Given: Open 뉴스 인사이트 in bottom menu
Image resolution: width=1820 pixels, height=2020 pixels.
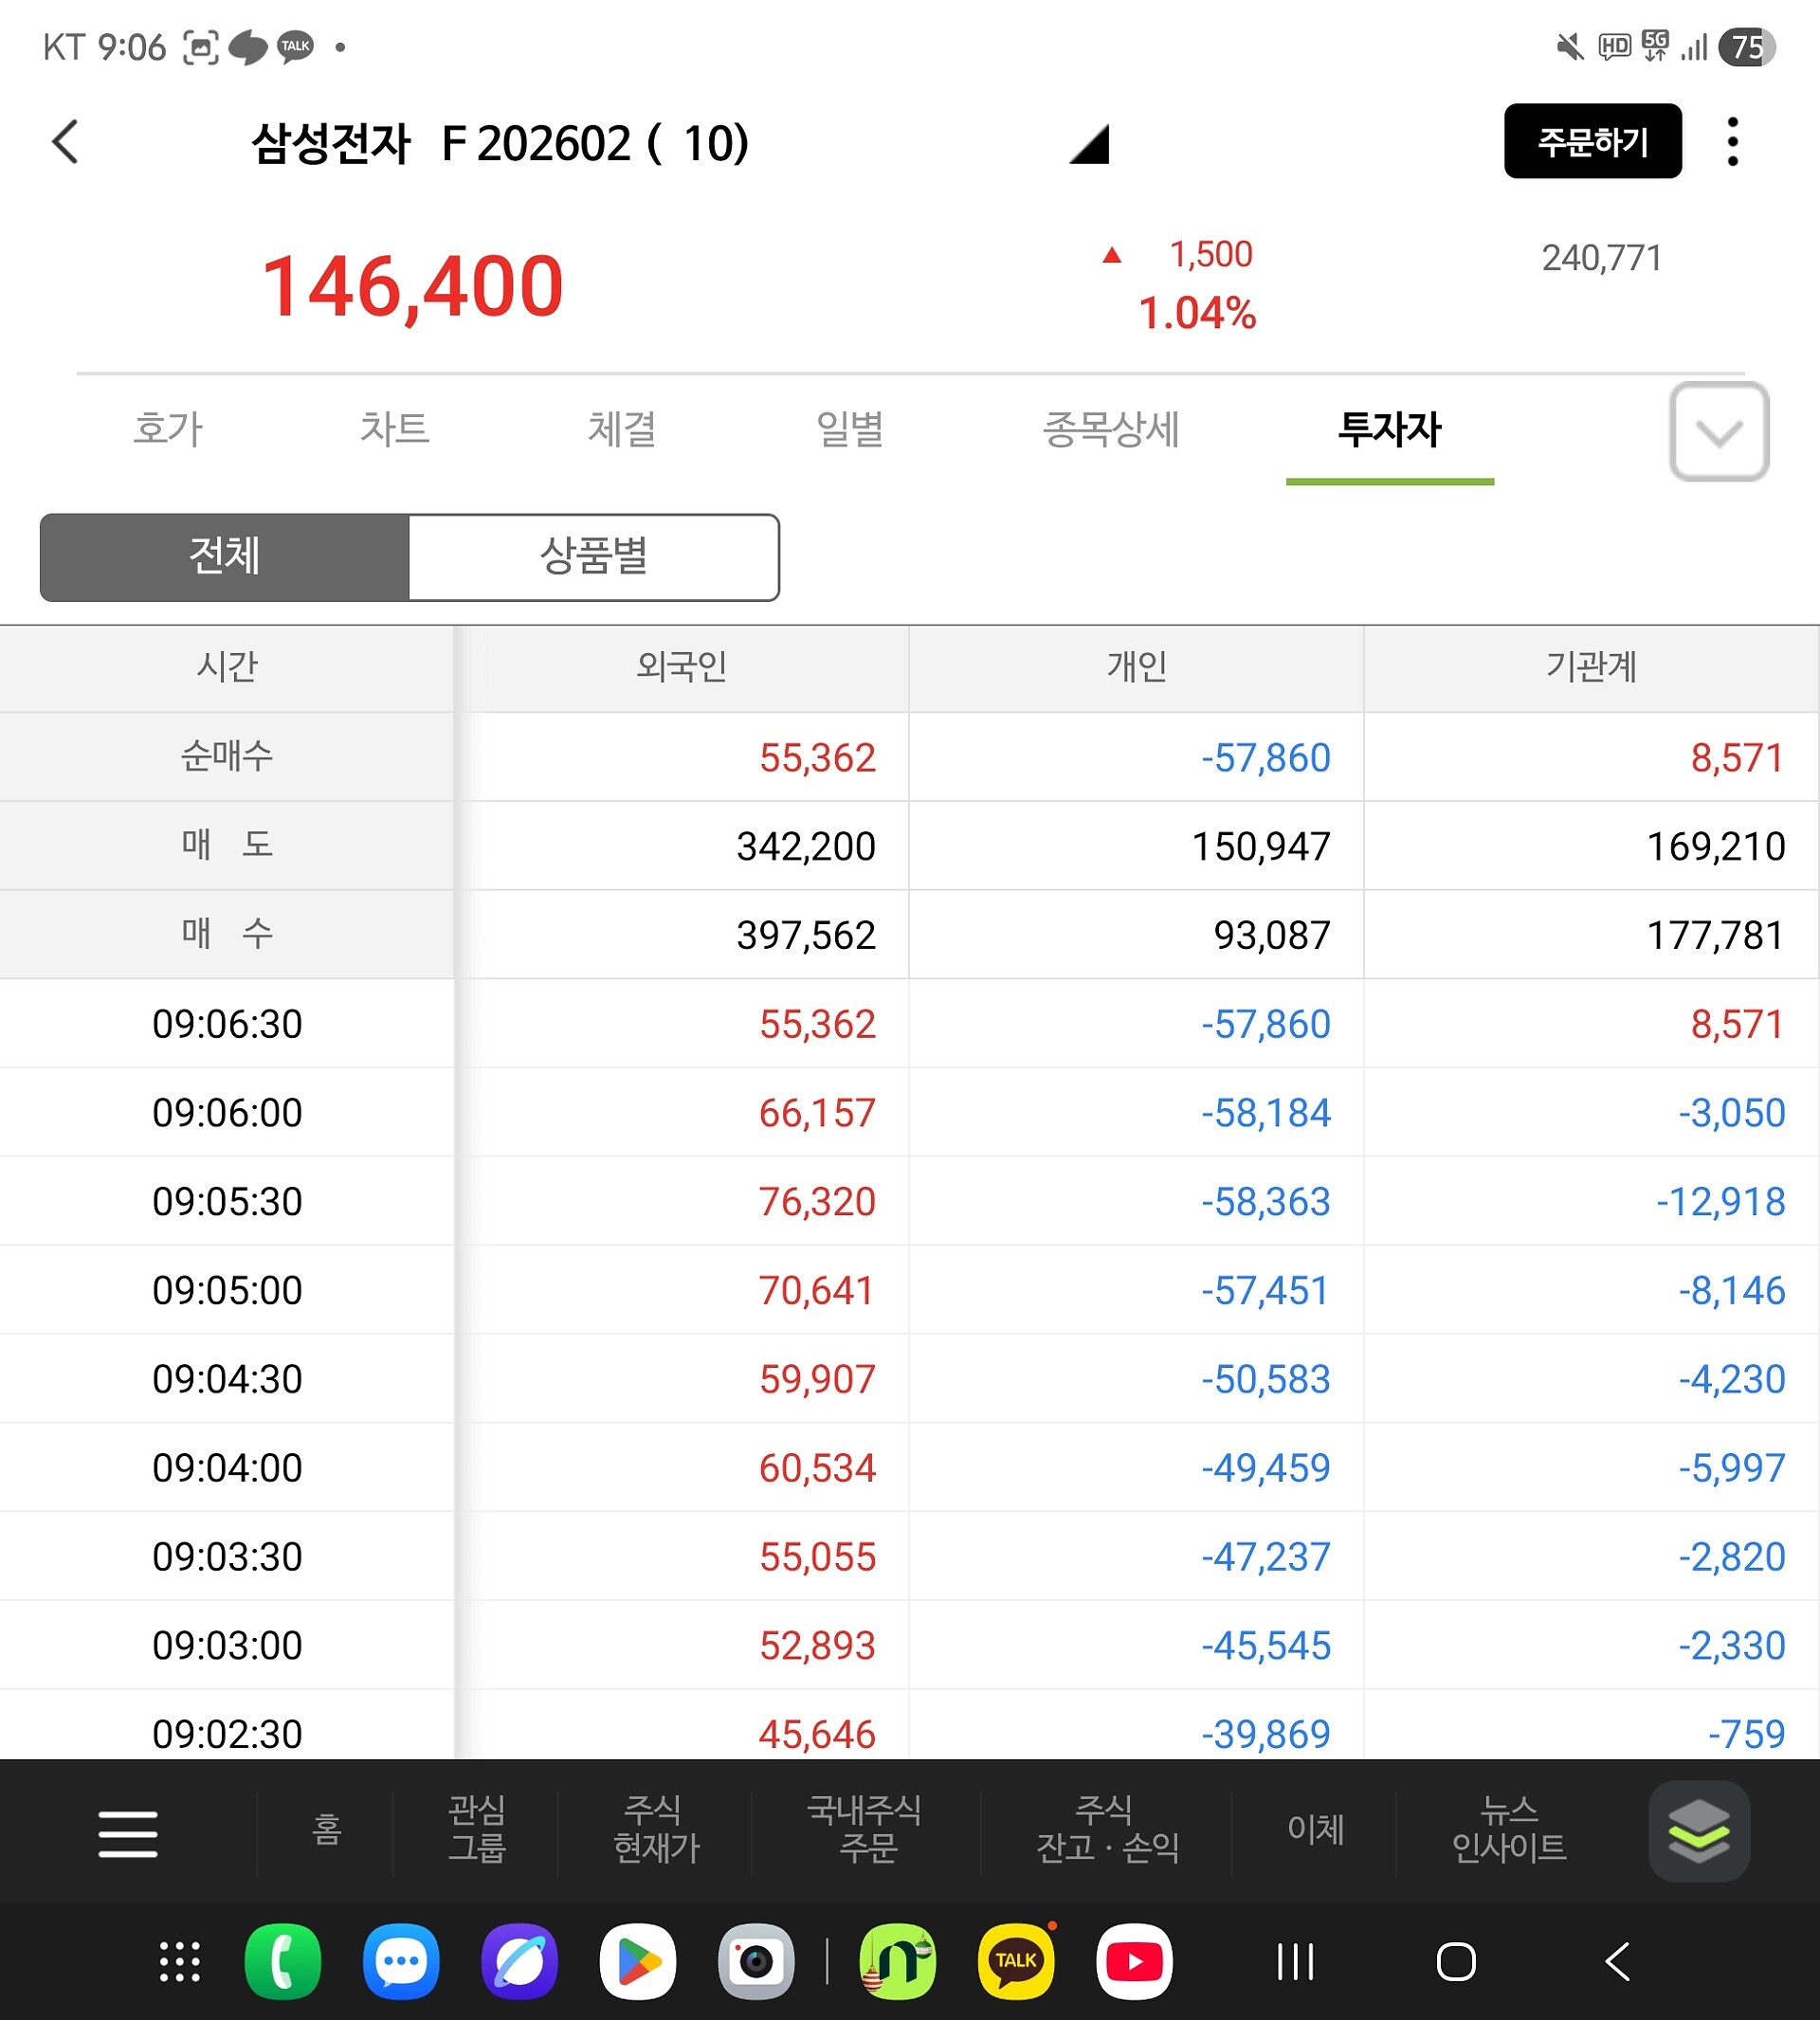Looking at the screenshot, I should tap(1508, 1829).
